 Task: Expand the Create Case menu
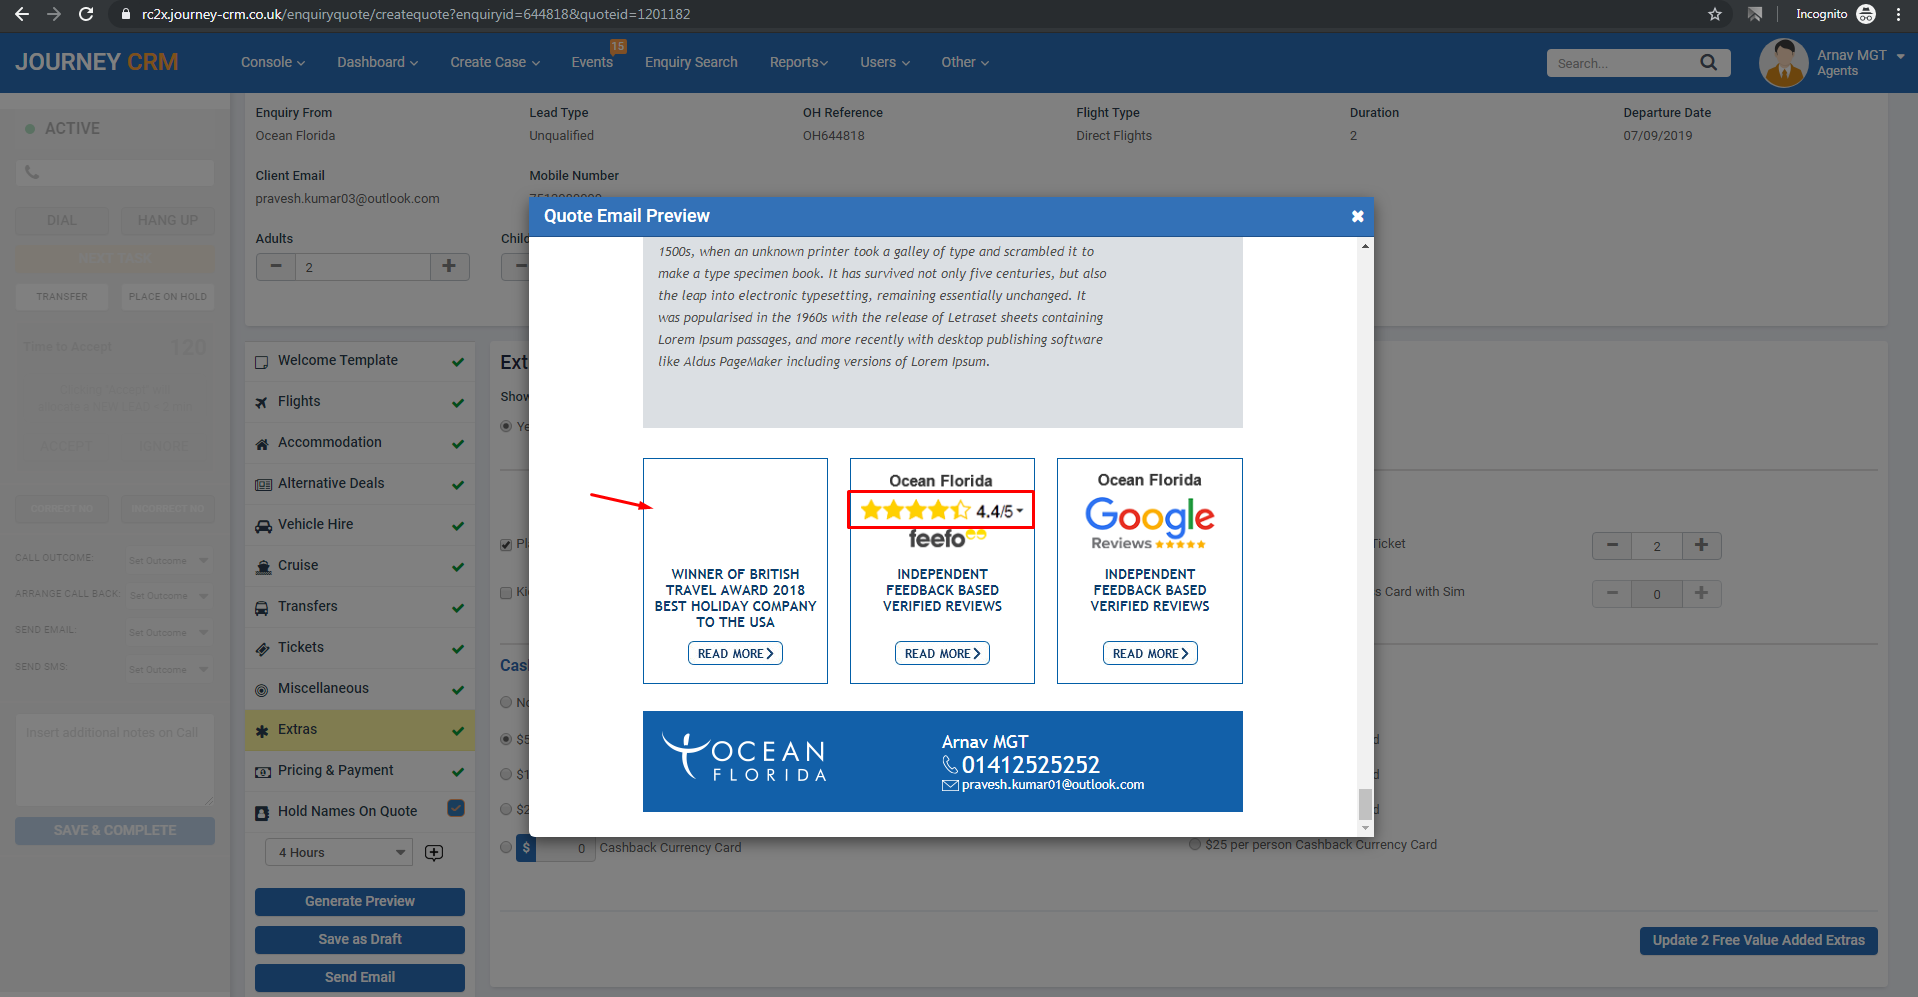(495, 62)
